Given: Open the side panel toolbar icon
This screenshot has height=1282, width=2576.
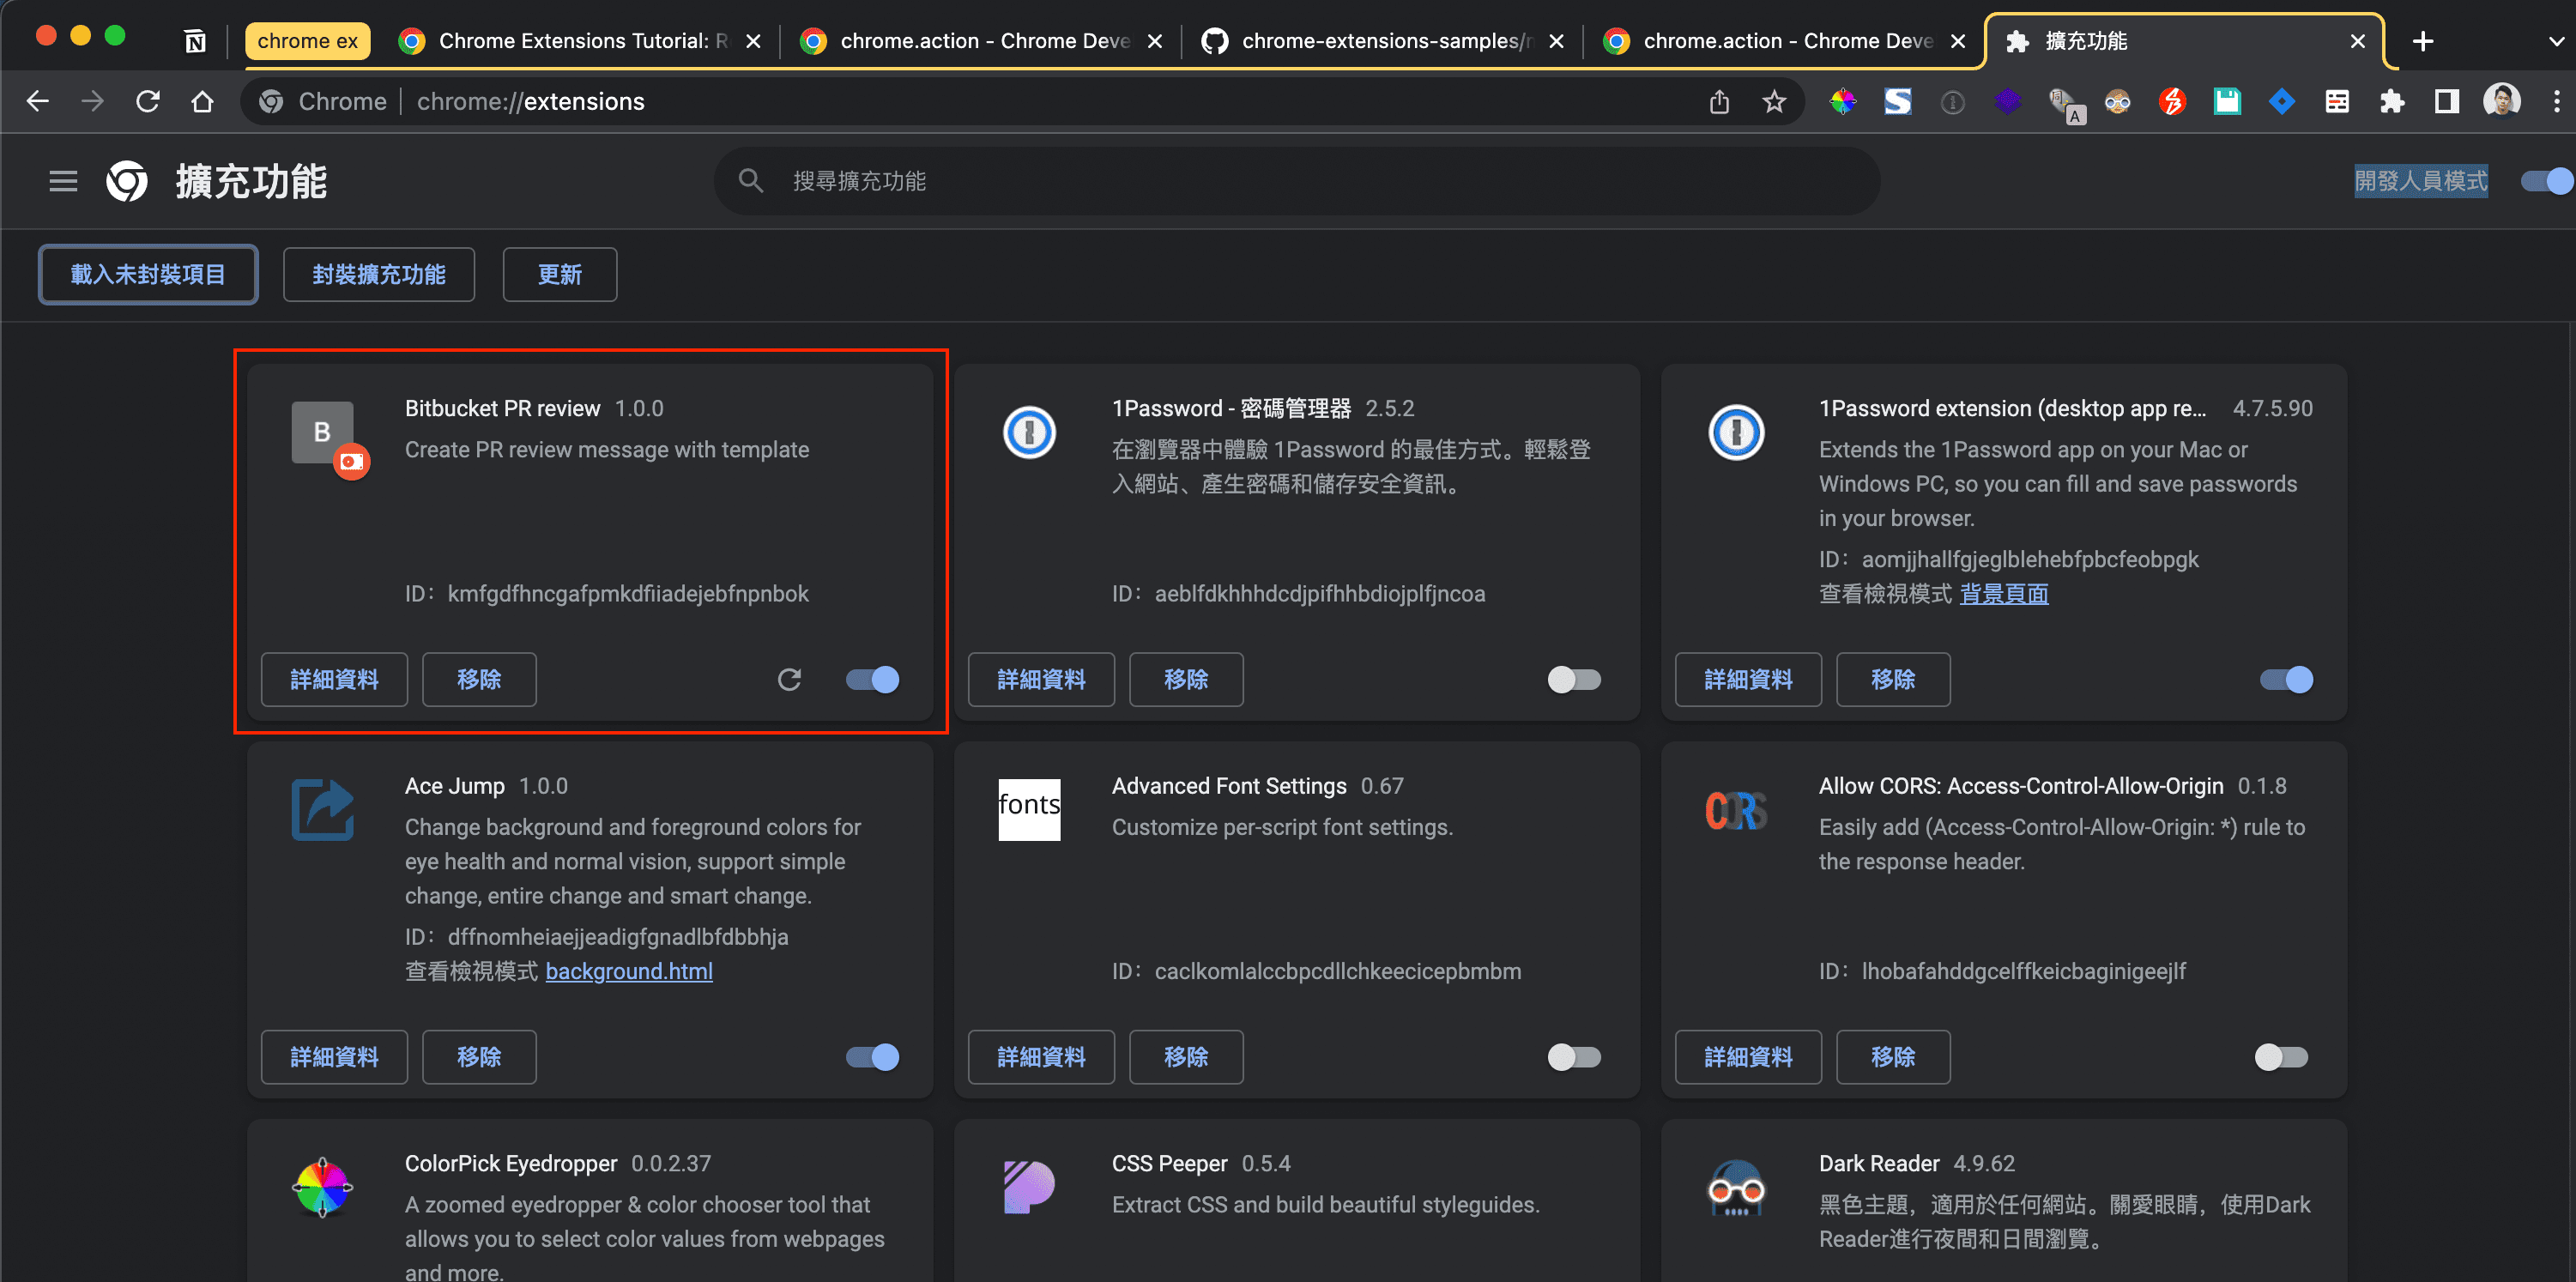Looking at the screenshot, I should [2446, 101].
